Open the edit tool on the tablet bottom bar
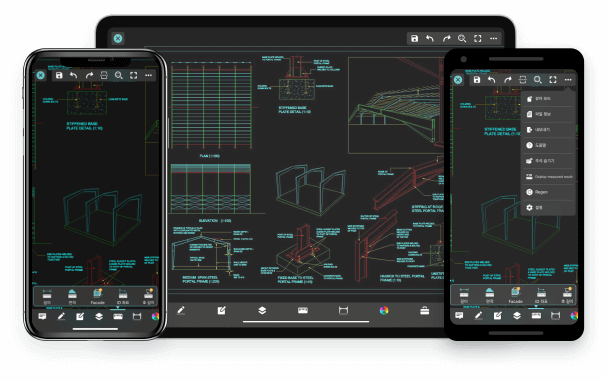This screenshot has height=381, width=607. pyautogui.click(x=221, y=310)
